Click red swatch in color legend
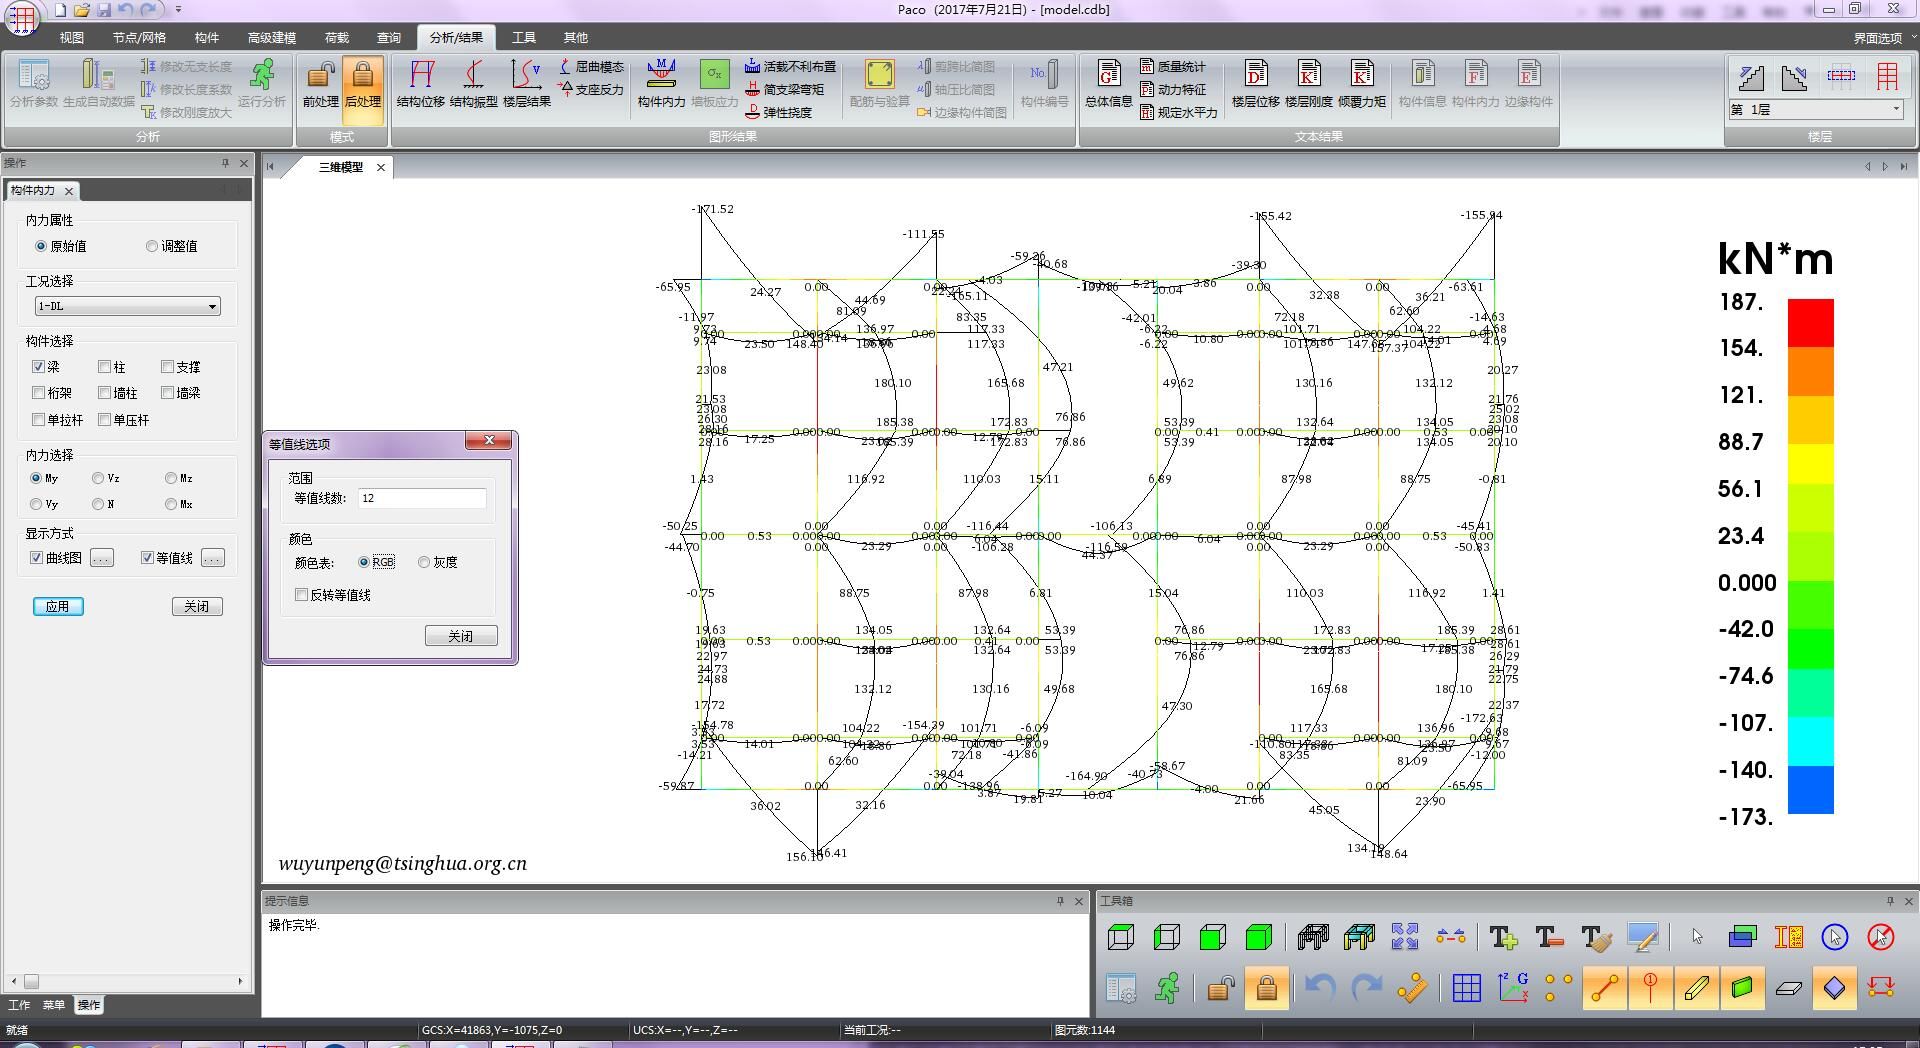Viewport: 1920px width, 1048px height. 1810,322
